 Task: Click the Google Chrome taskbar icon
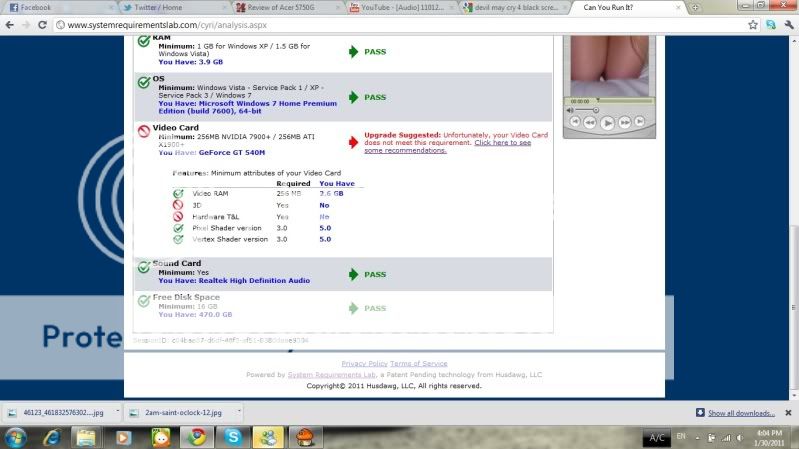[198, 437]
